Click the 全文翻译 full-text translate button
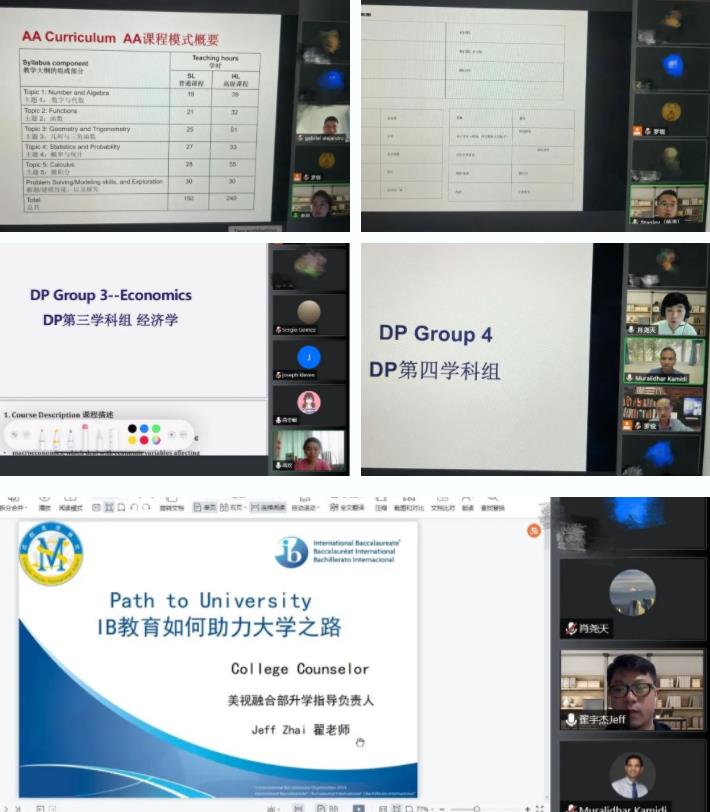Viewport: 710px width, 812px height. point(347,508)
